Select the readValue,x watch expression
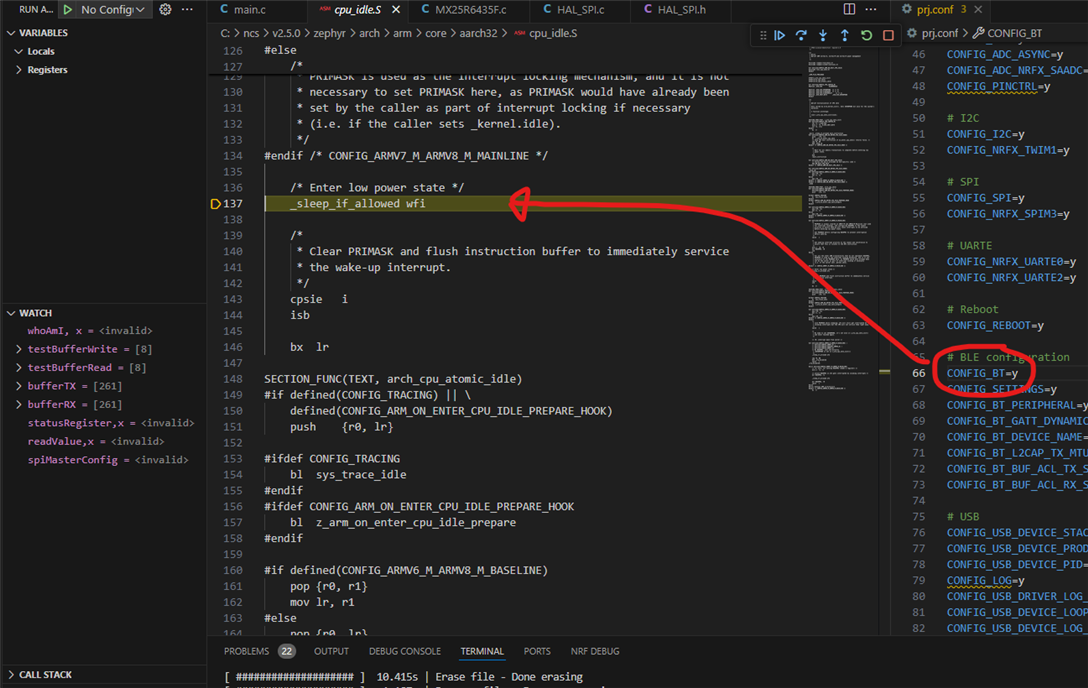 (96, 441)
